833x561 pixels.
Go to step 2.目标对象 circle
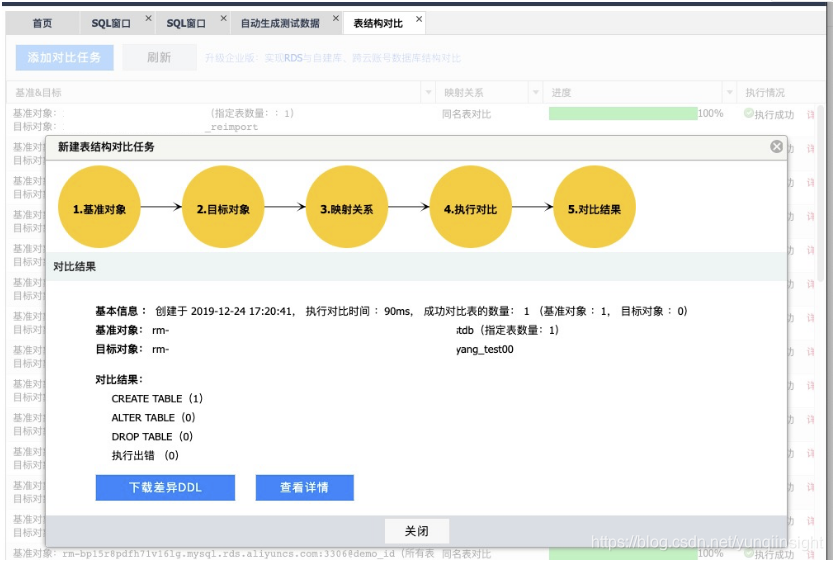tap(223, 207)
